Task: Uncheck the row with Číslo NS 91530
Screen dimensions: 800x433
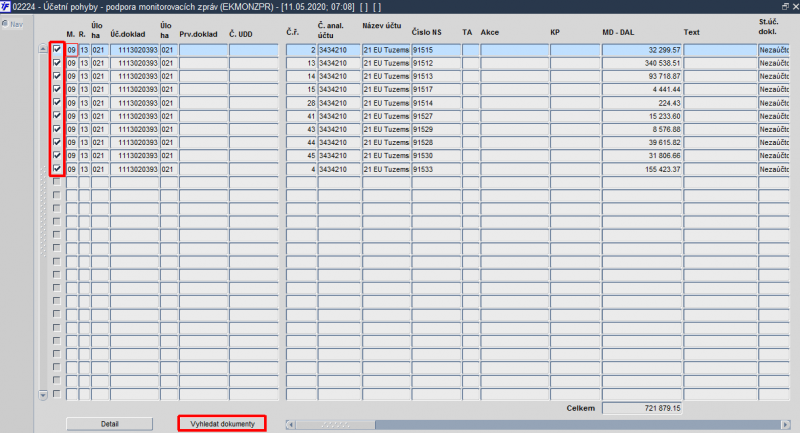Action: [x=57, y=156]
